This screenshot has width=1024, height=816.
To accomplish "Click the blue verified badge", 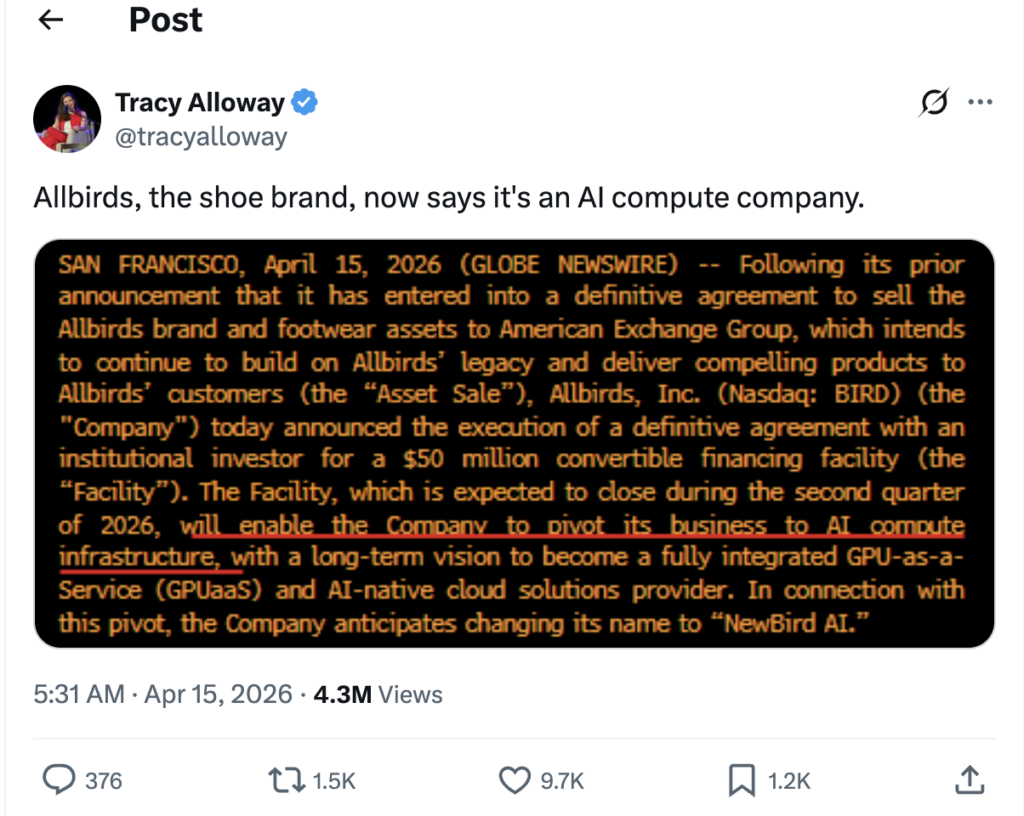I will pos(305,102).
